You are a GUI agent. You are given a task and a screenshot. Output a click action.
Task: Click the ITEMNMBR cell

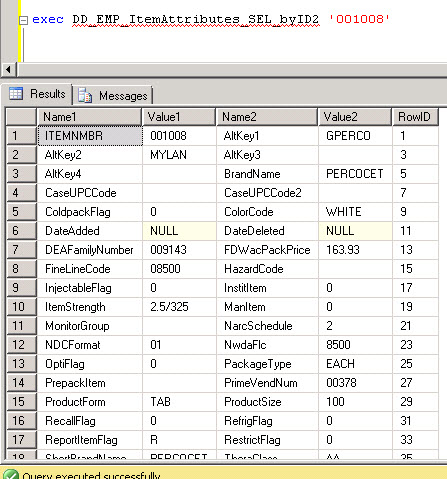coord(90,136)
